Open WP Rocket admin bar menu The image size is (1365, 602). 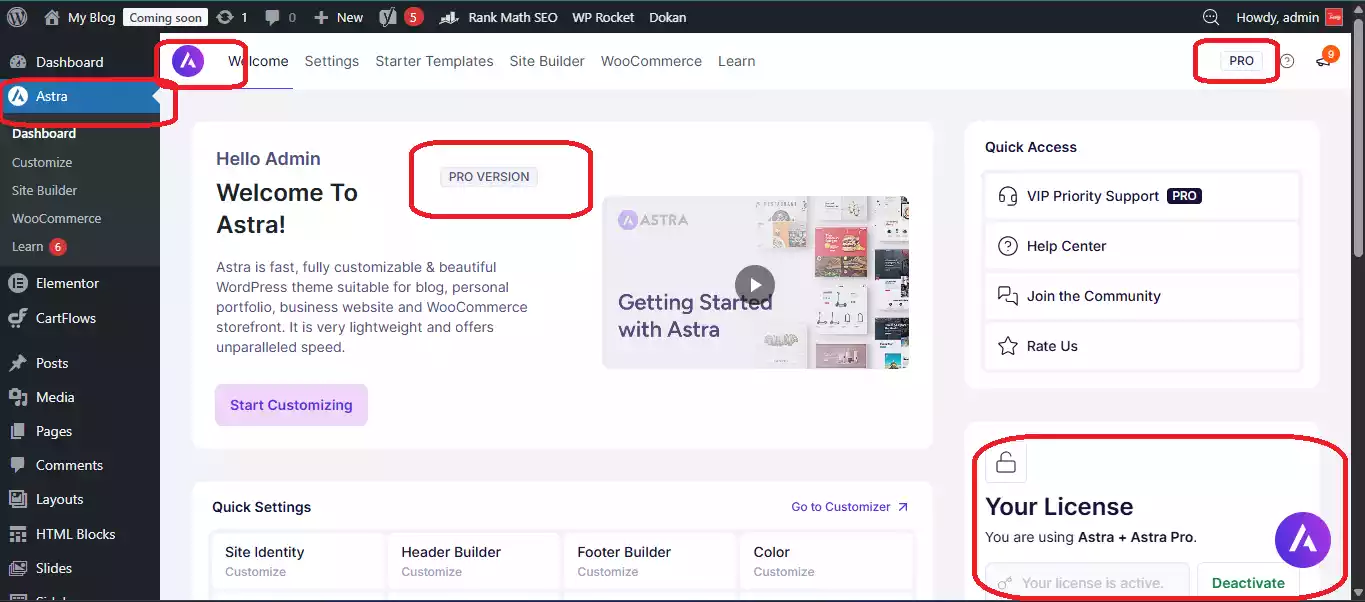point(603,17)
